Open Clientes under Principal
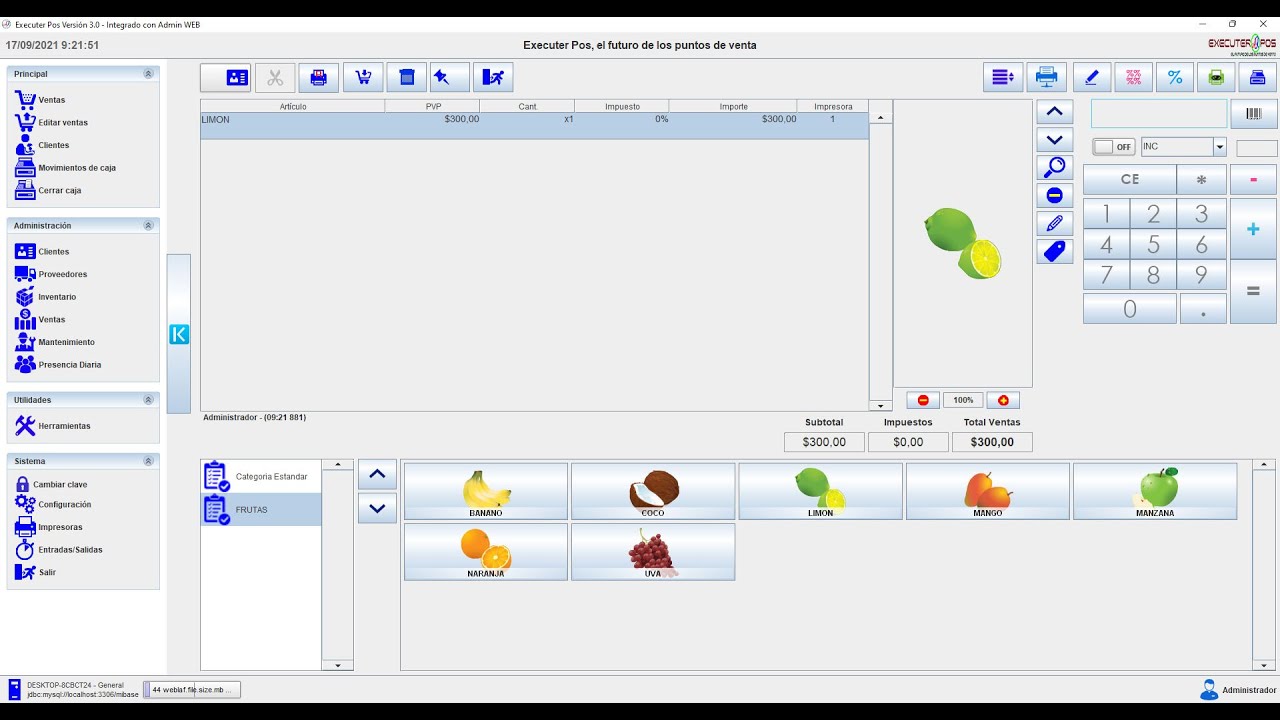 click(42, 145)
